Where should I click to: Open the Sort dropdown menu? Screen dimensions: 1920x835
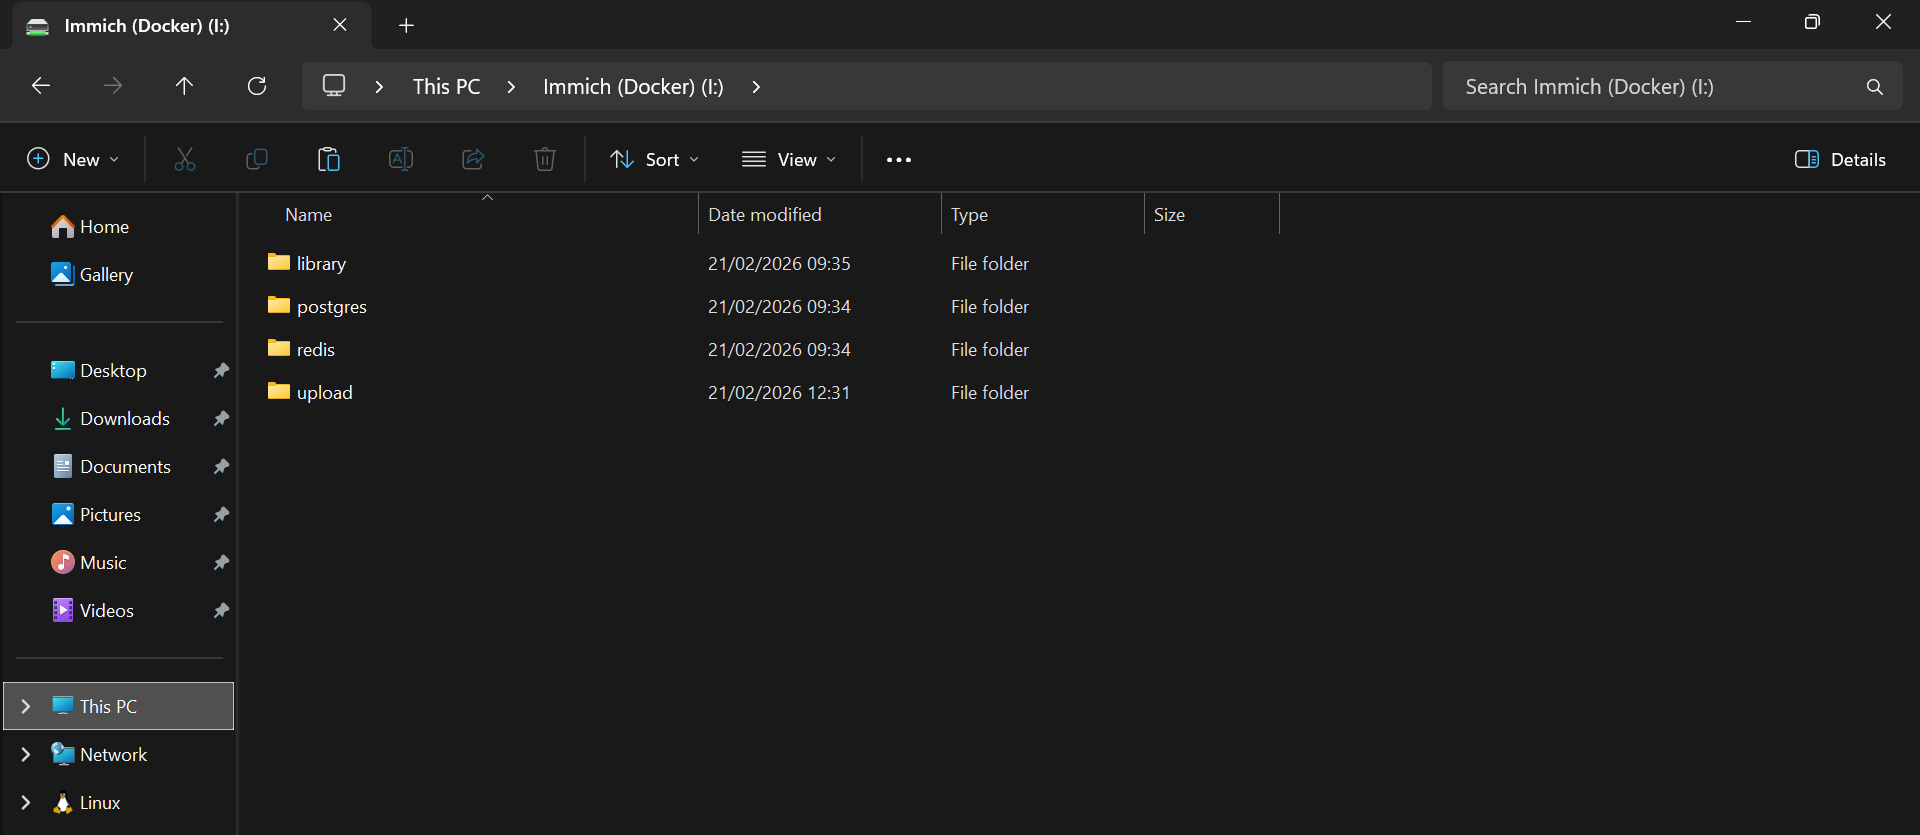tap(655, 159)
